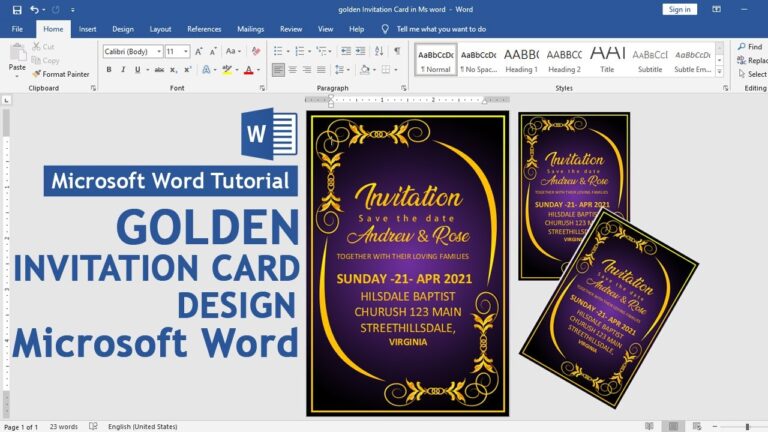Open the Customize Quick Access Toolbar dropdown
Image resolution: width=768 pixels, height=432 pixels.
click(72, 10)
